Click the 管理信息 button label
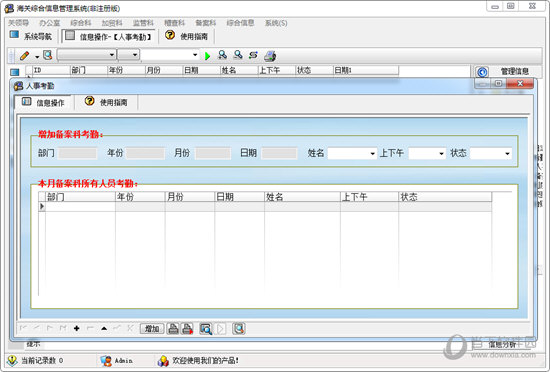The height and width of the screenshot is (372, 550). pyautogui.click(x=514, y=72)
